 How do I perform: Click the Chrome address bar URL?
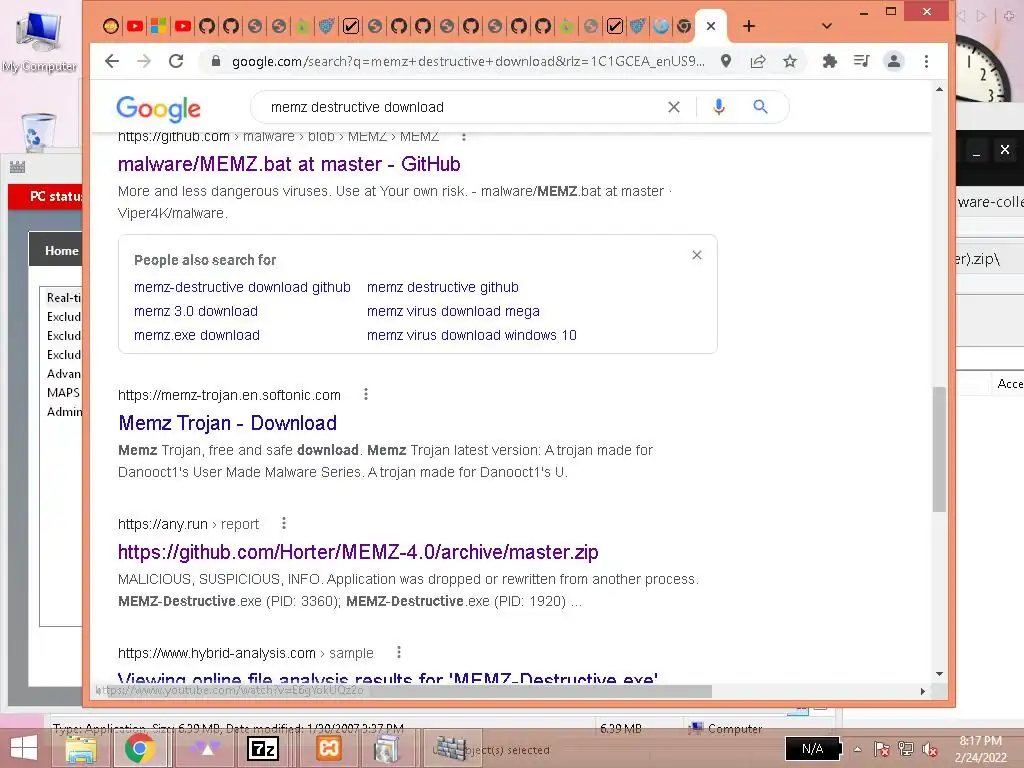(468, 61)
